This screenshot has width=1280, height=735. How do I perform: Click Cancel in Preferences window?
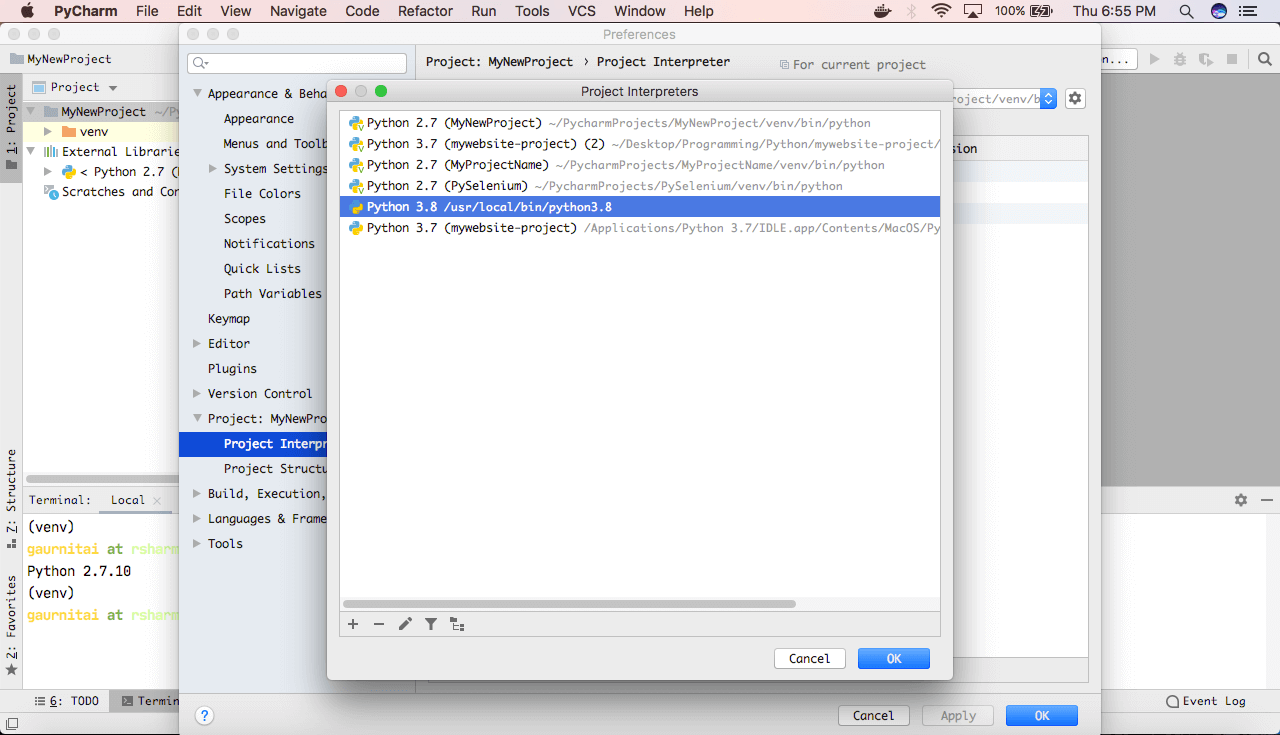[x=873, y=715]
